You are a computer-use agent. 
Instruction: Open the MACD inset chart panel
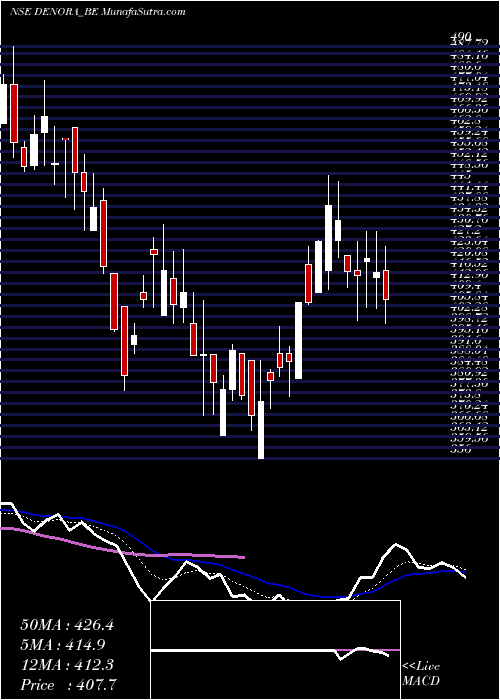coord(275,650)
